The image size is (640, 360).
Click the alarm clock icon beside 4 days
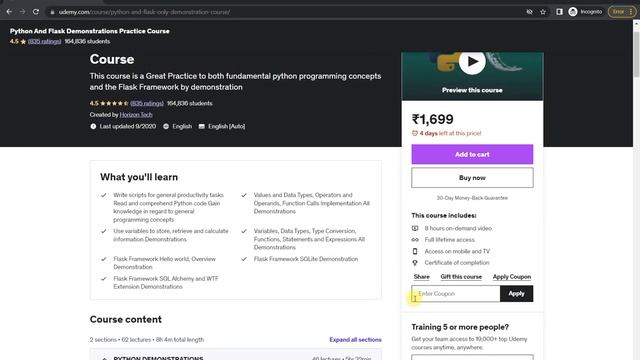point(415,133)
